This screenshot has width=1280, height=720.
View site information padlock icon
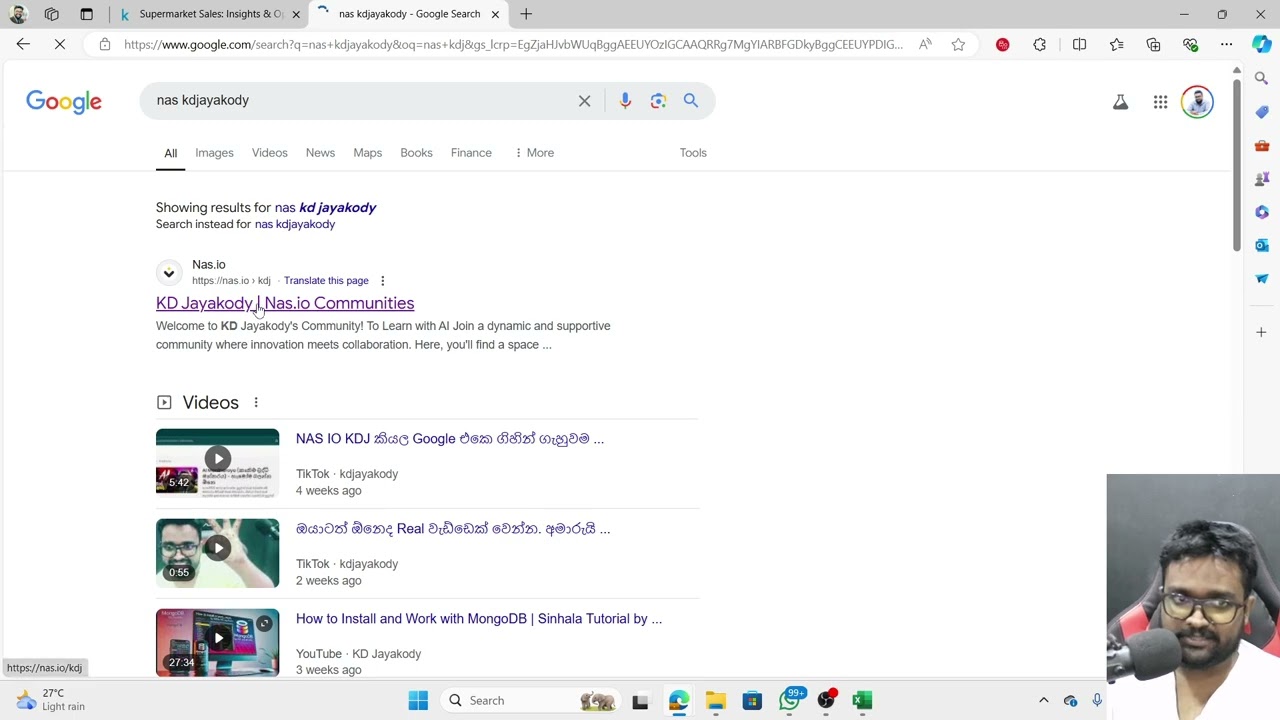[x=105, y=44]
